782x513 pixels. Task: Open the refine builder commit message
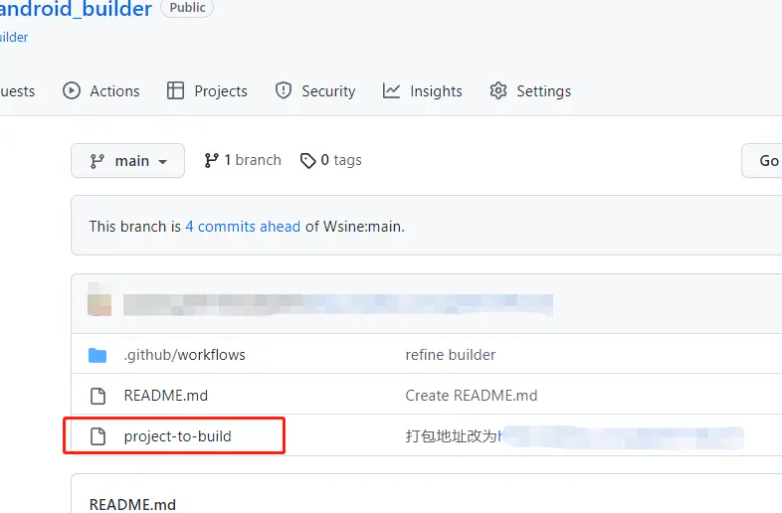click(x=450, y=354)
